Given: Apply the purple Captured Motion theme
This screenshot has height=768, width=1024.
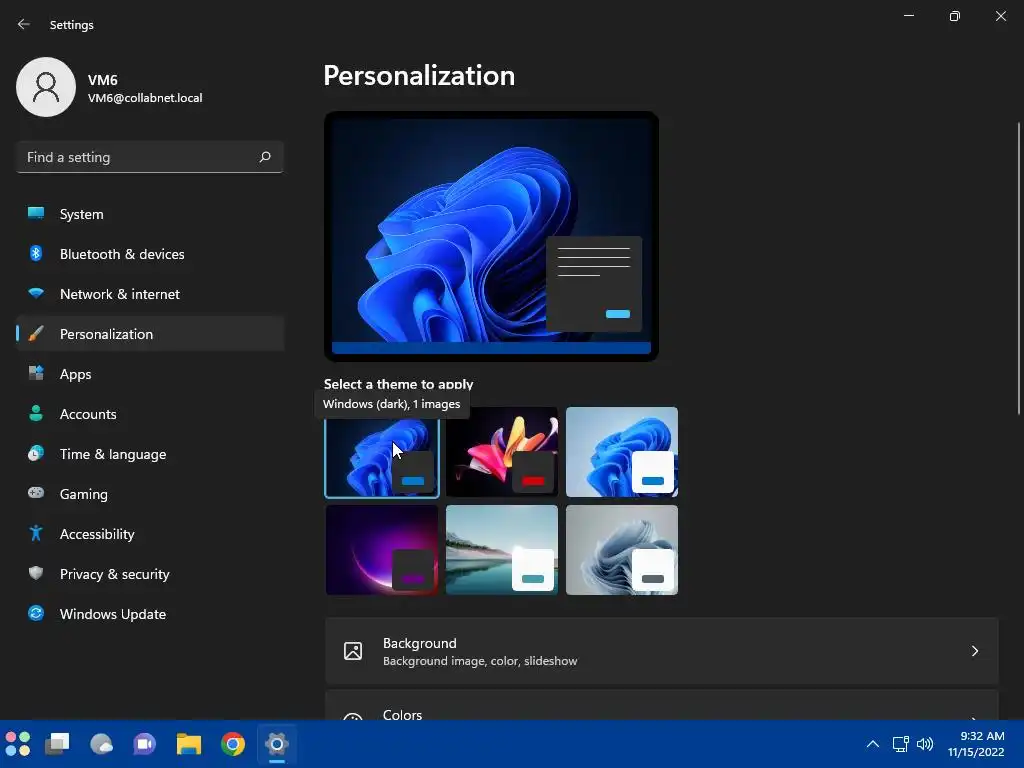Looking at the screenshot, I should coord(382,550).
